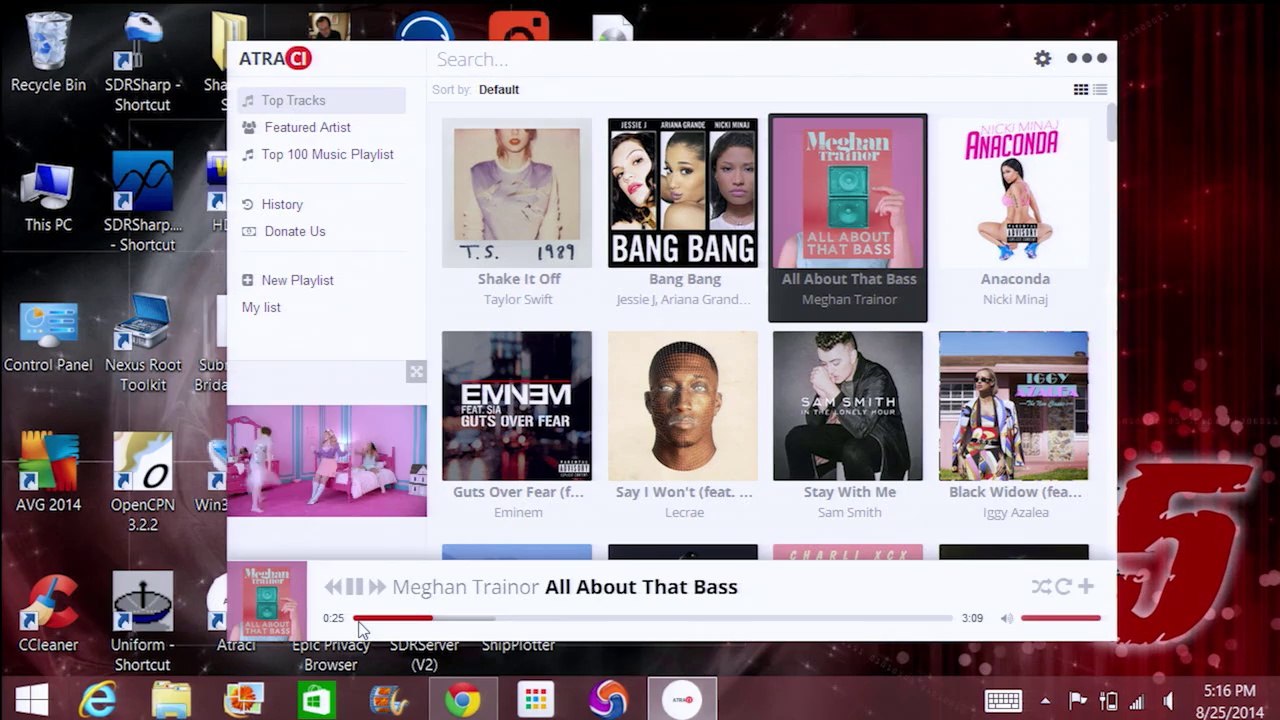The width and height of the screenshot is (1280, 720).
Task: Select the Control Panel desktop icon
Action: tap(48, 335)
